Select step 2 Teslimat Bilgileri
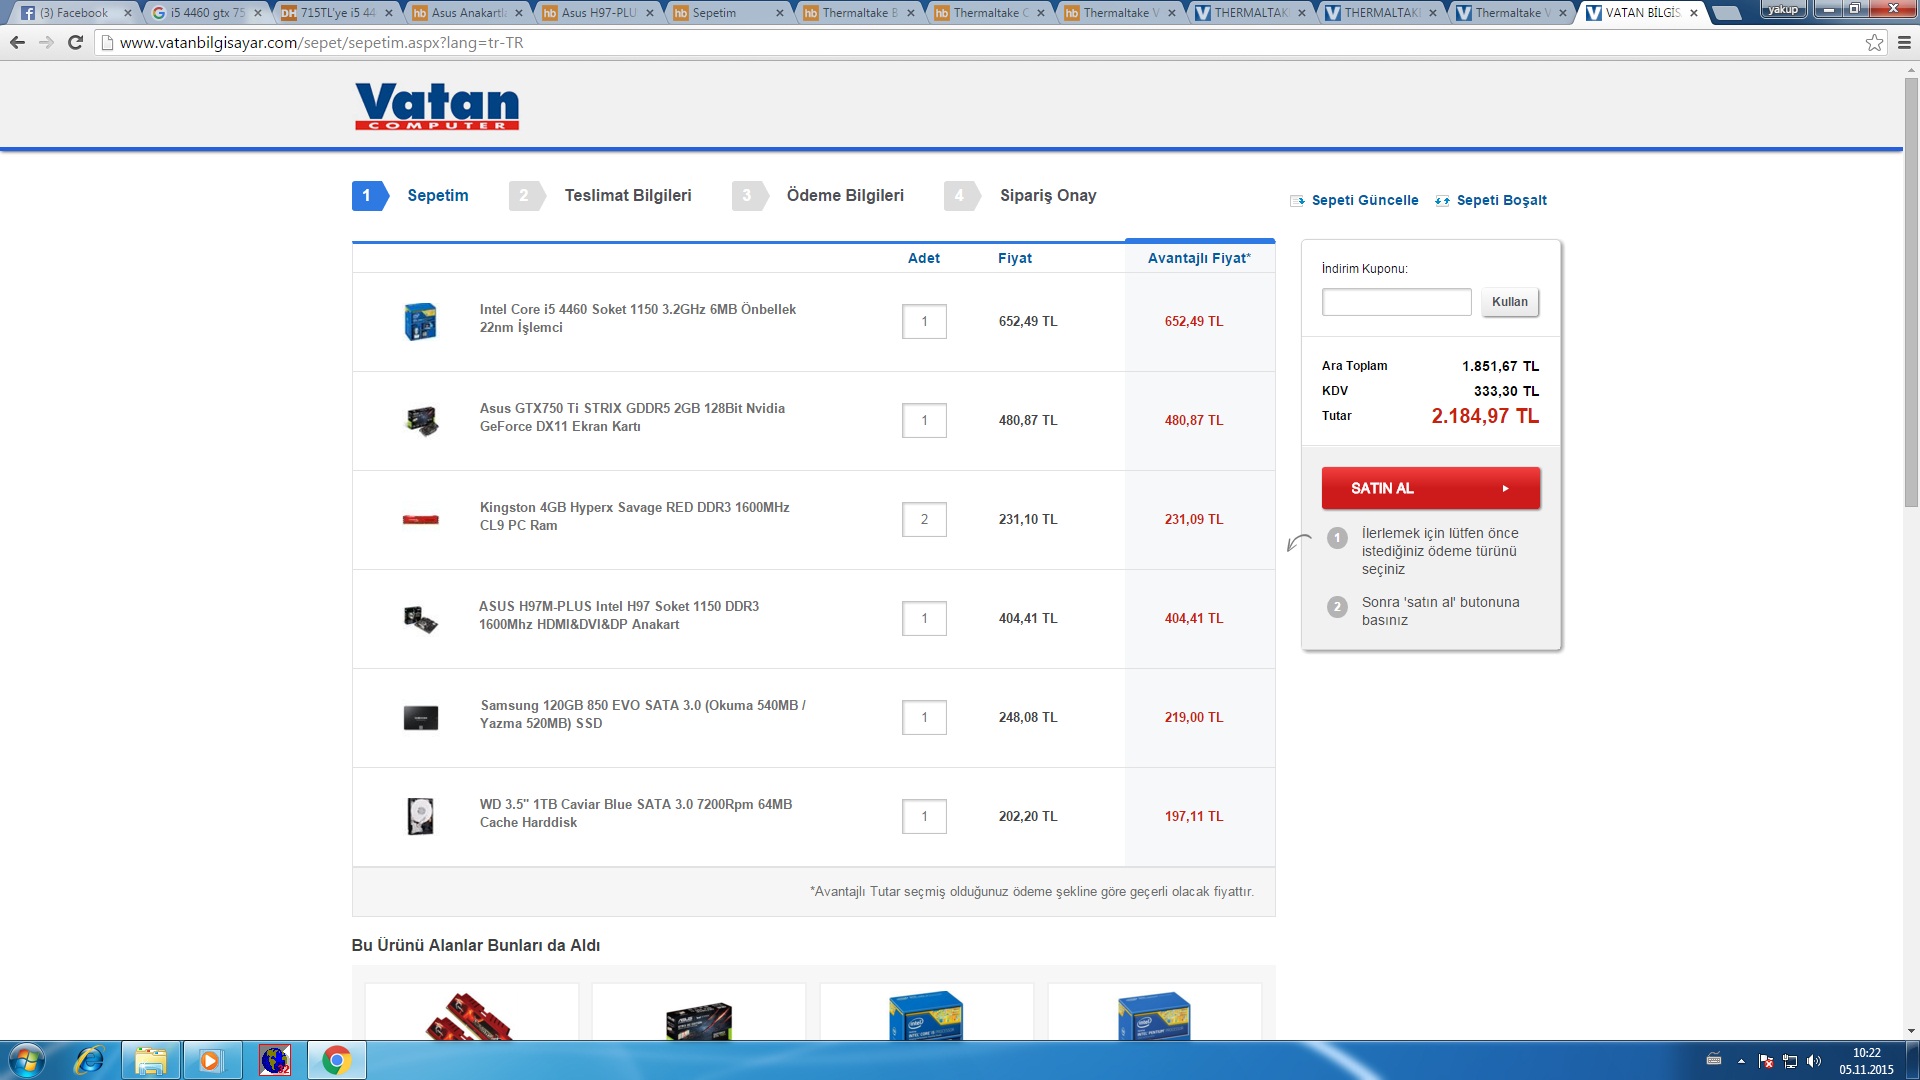This screenshot has height=1080, width=1920. (600, 196)
